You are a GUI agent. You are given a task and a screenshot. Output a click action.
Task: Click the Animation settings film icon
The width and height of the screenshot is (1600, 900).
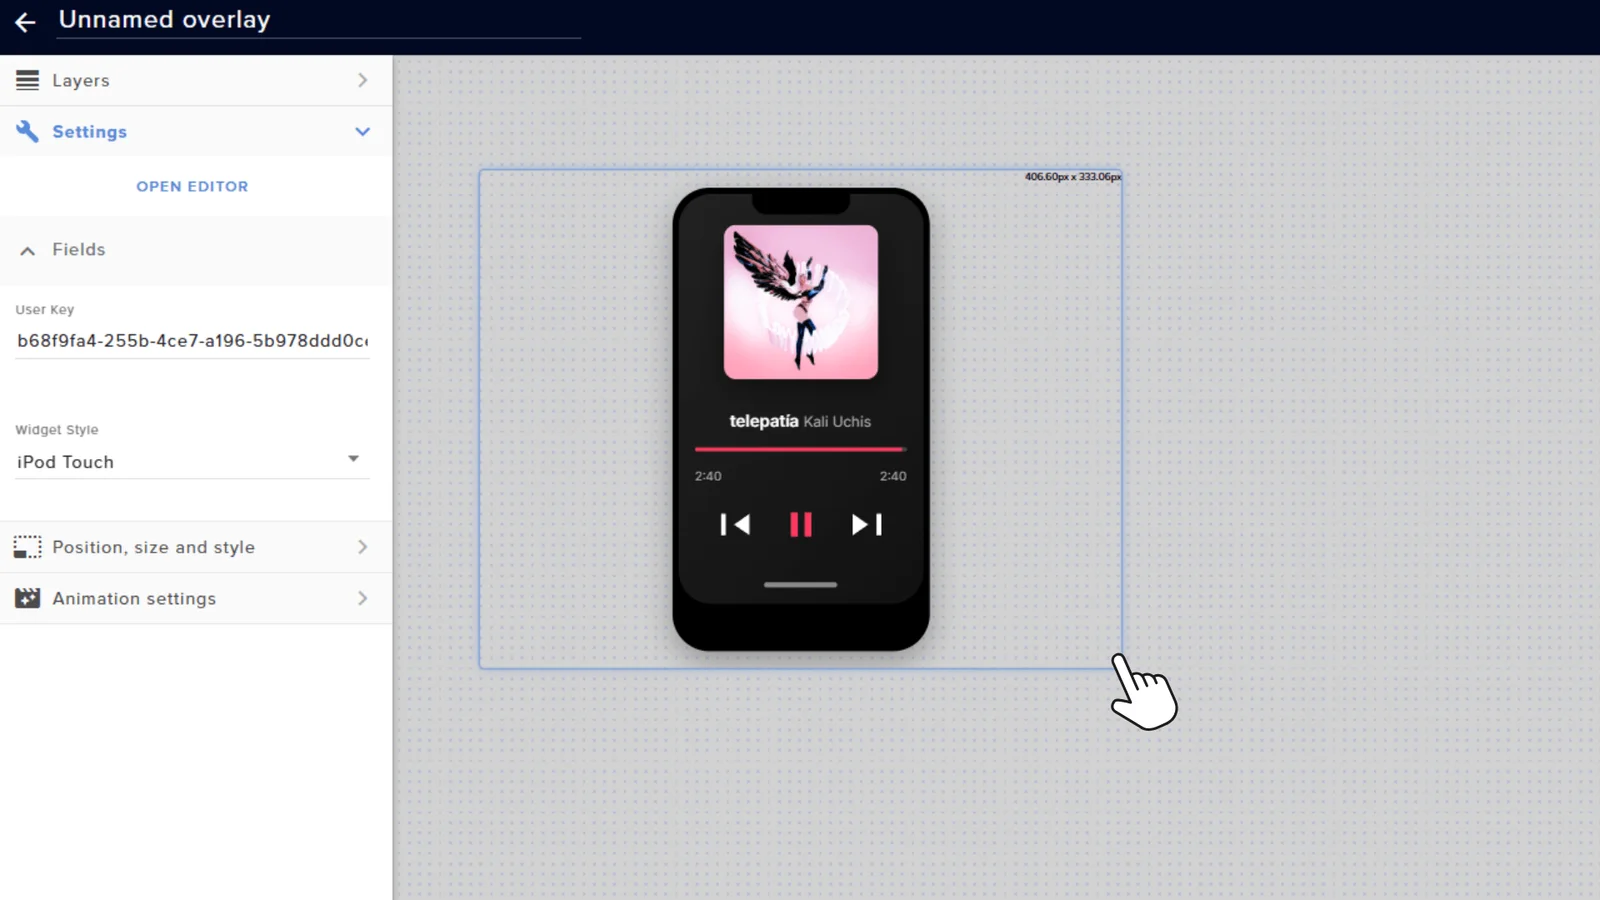coord(27,598)
